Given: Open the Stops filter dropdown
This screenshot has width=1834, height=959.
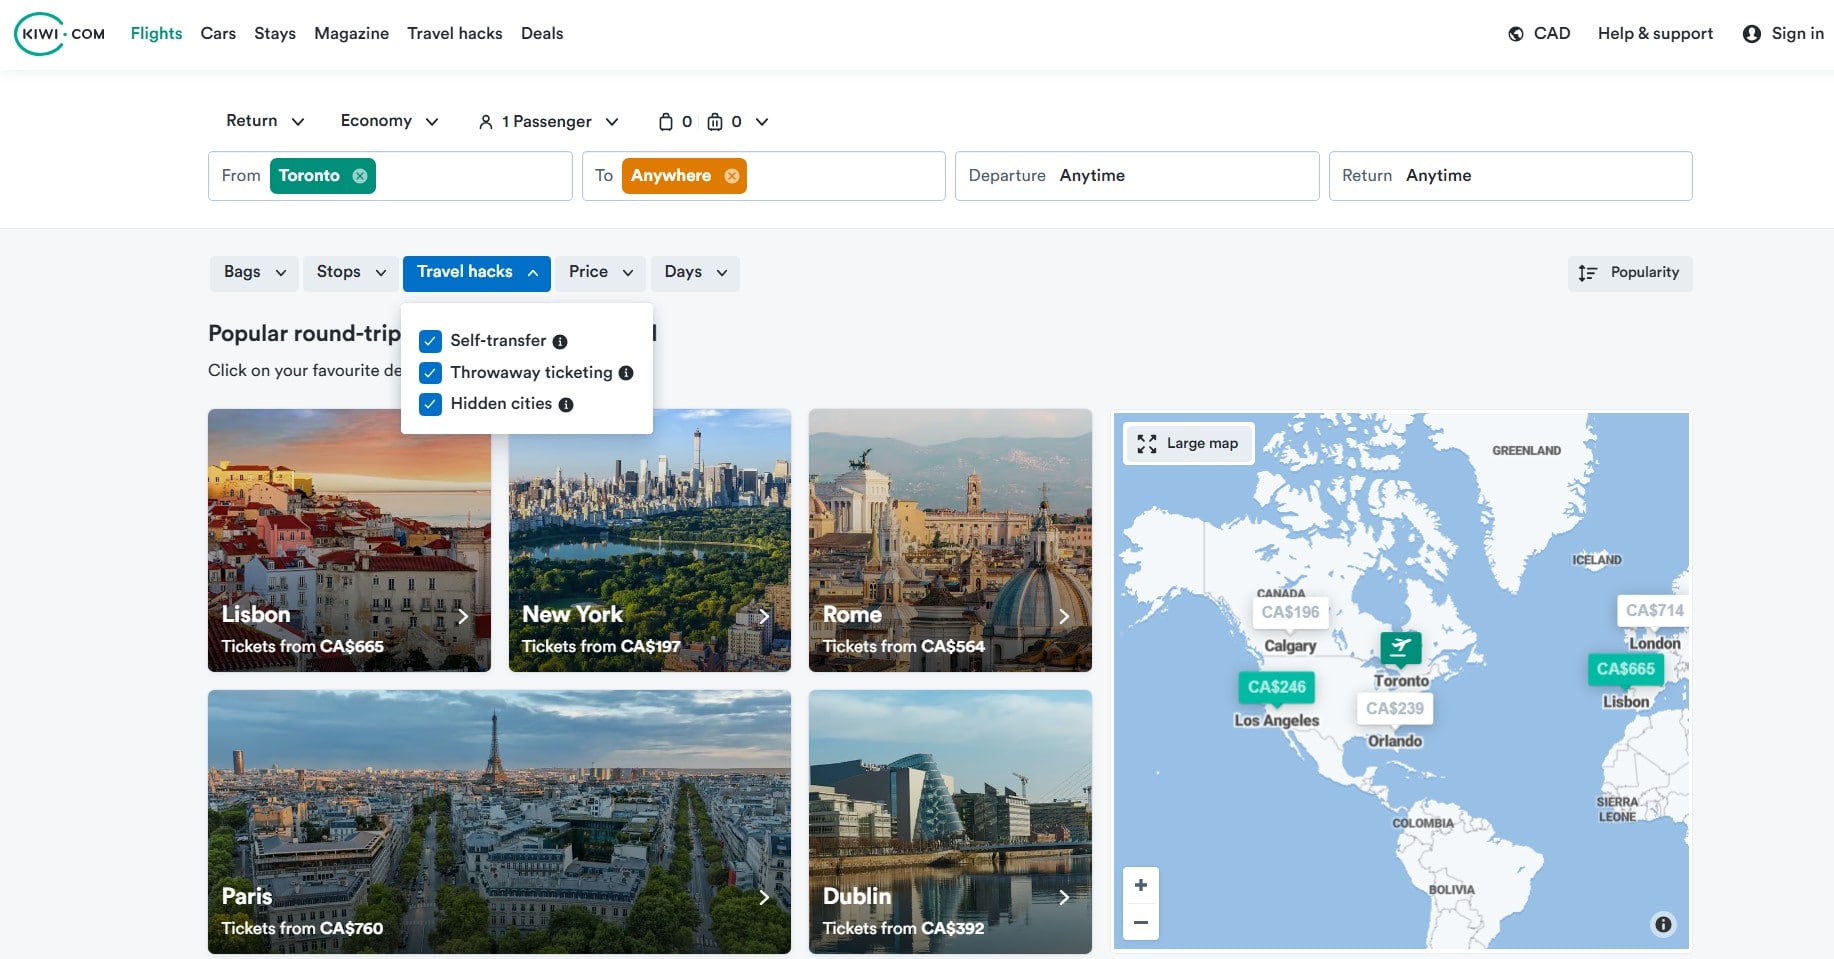Looking at the screenshot, I should coord(349,272).
